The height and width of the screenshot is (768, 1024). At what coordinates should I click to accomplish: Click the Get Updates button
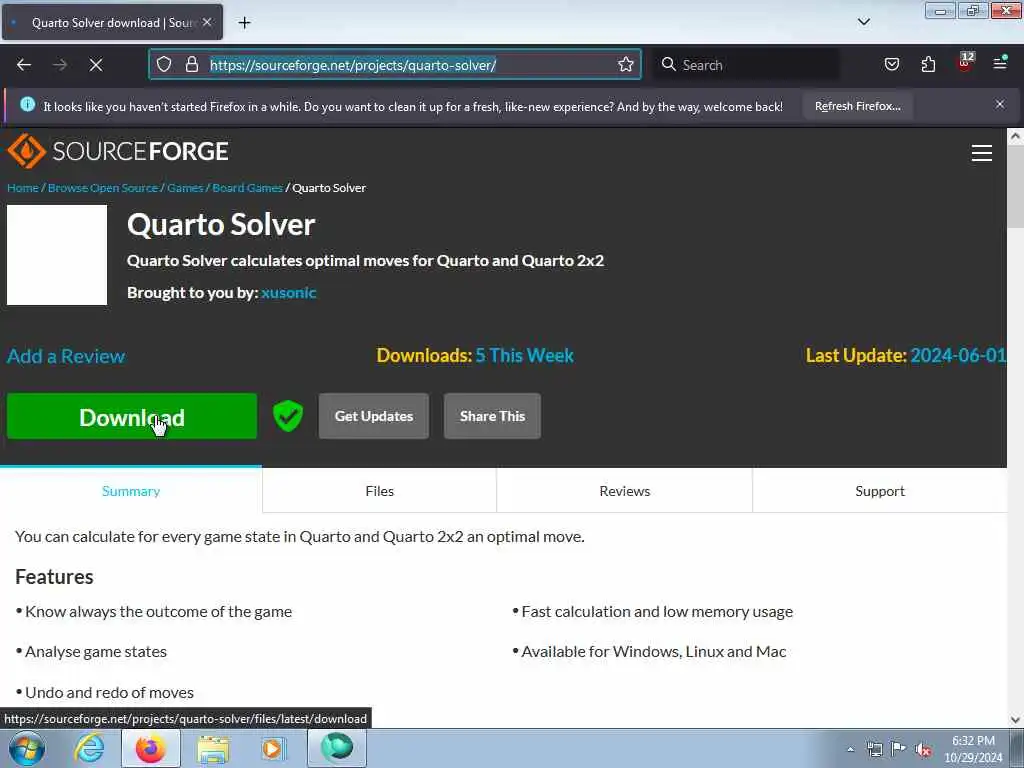374,416
